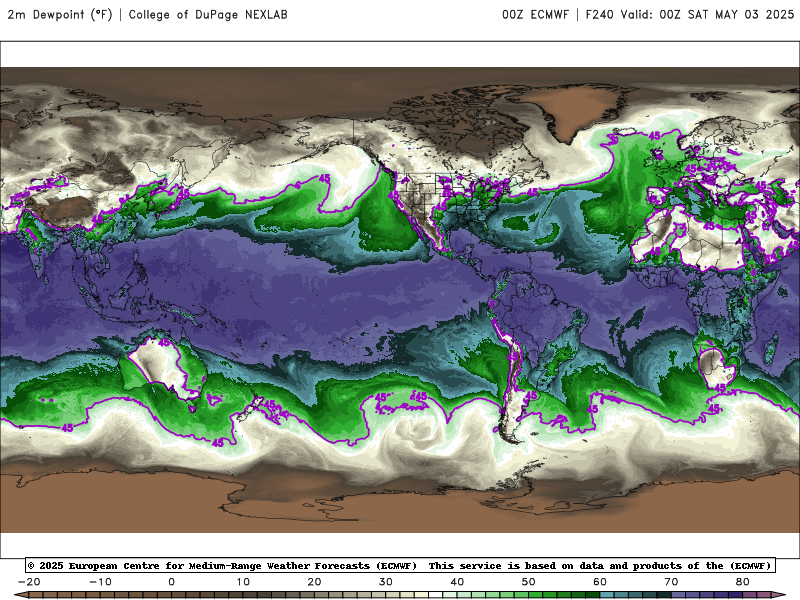This screenshot has width=800, height=600.
Task: Click the "10" color scale label
Action: [243, 582]
